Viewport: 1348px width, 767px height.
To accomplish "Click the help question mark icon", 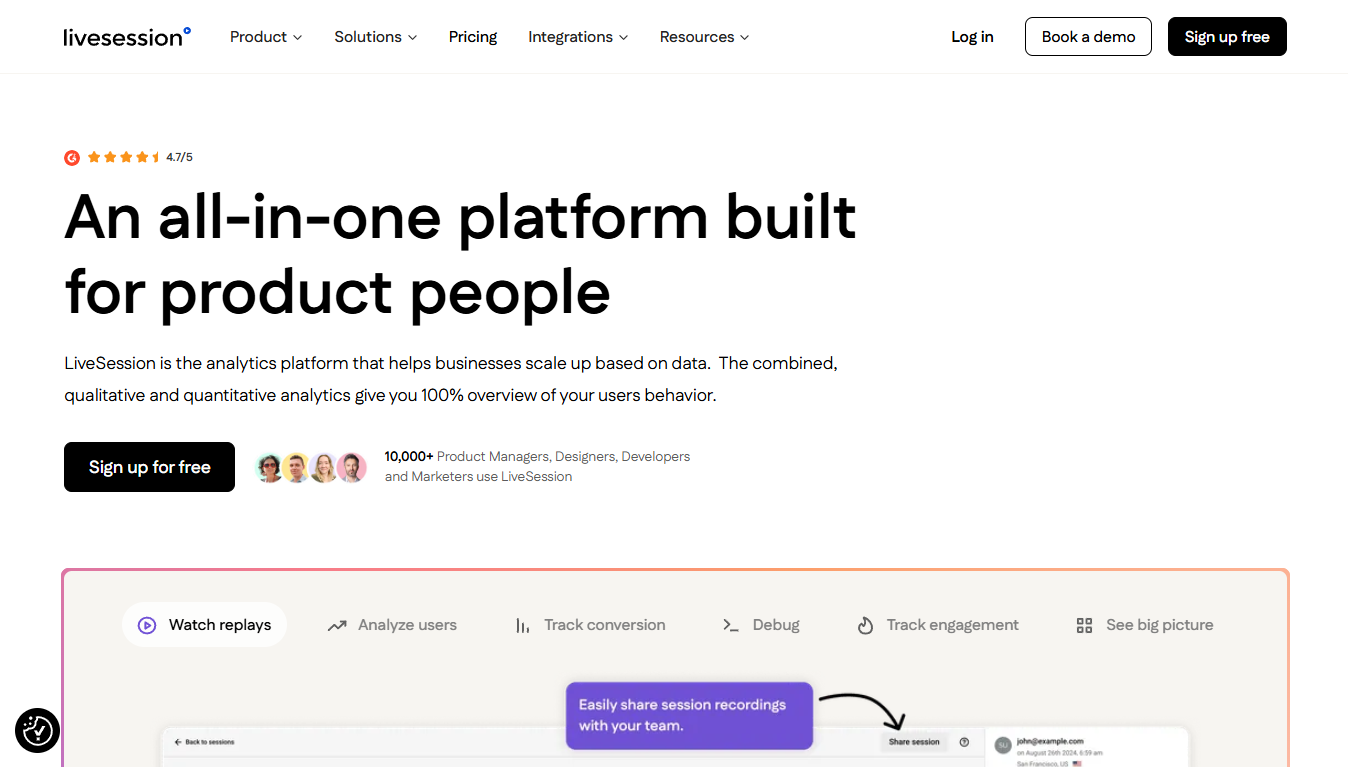I will coord(964,742).
